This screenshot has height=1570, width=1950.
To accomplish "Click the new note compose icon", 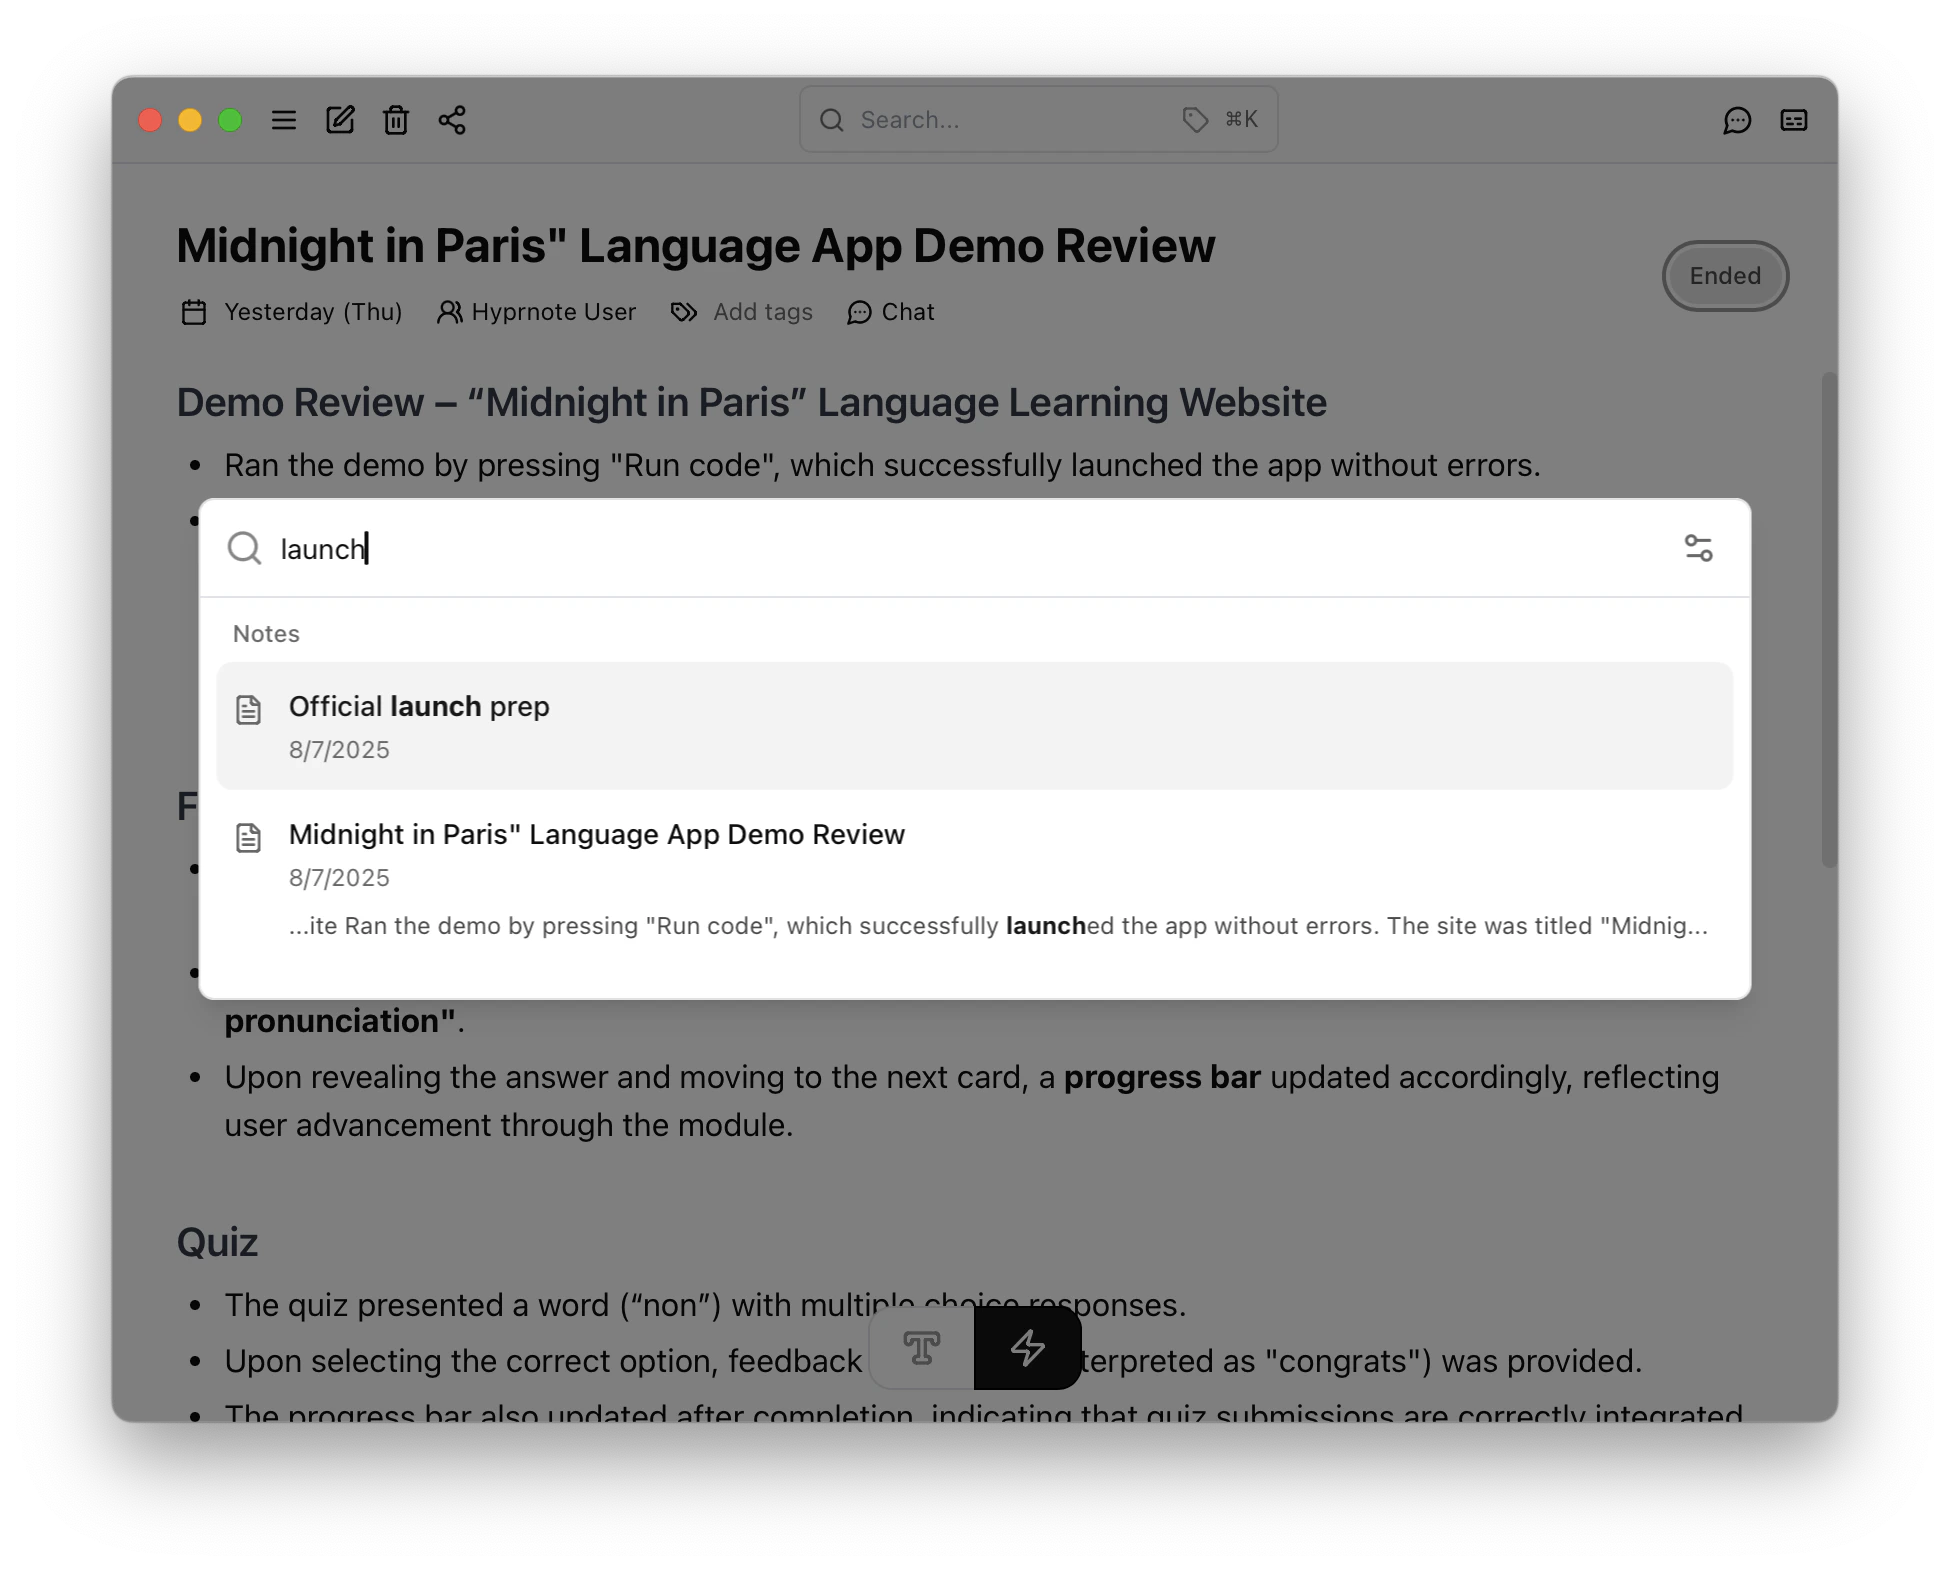I will tap(340, 120).
